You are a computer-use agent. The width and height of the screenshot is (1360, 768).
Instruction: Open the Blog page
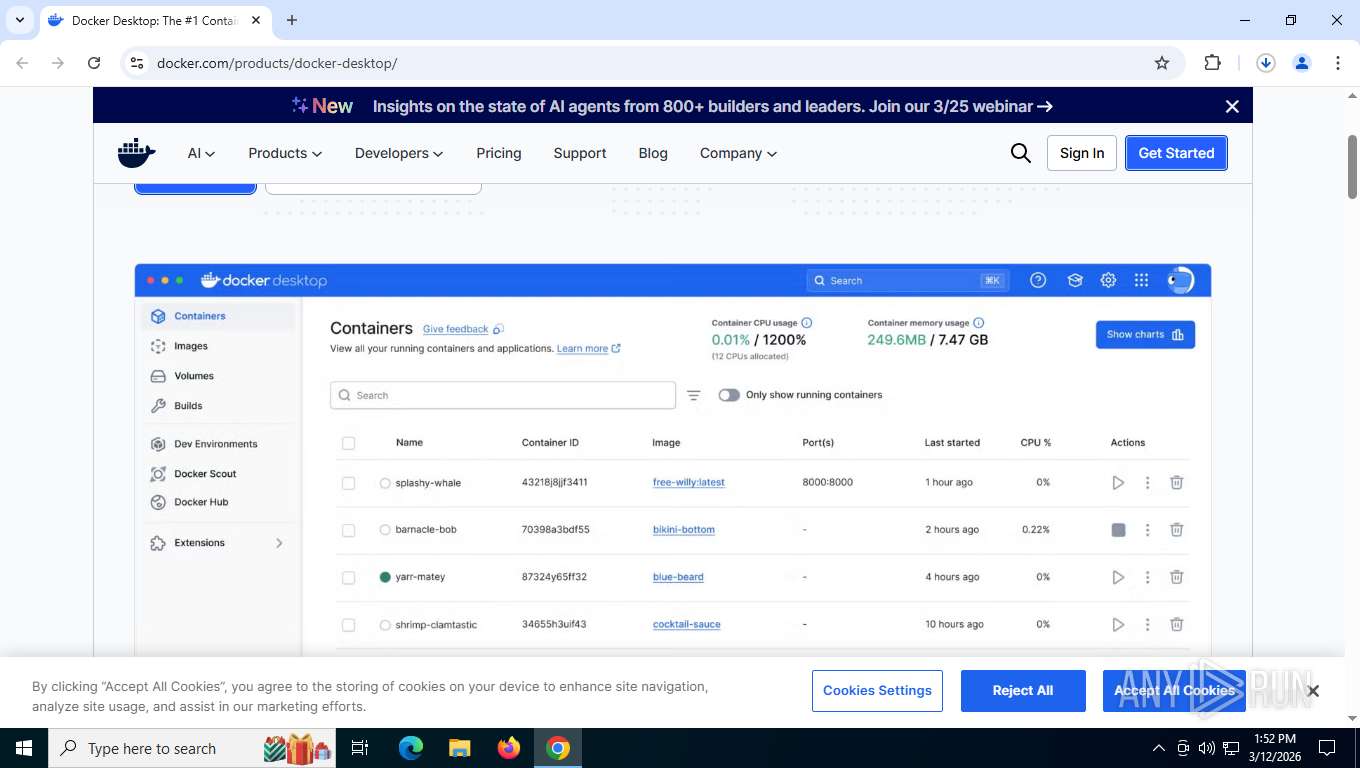click(x=653, y=153)
